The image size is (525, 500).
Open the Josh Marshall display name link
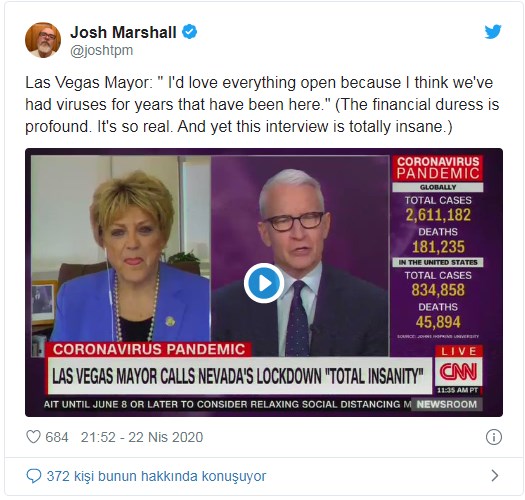click(x=123, y=32)
